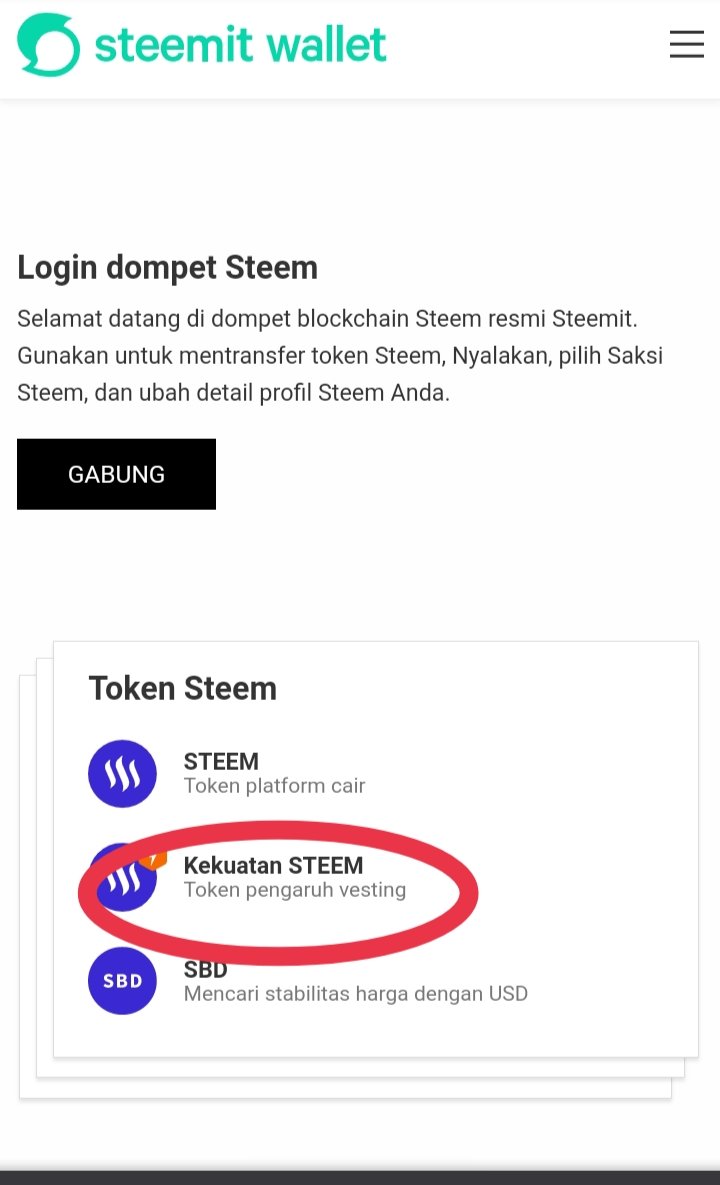
Task: Click 'Mencari stabilitas harga dengan USD' text
Action: point(356,993)
